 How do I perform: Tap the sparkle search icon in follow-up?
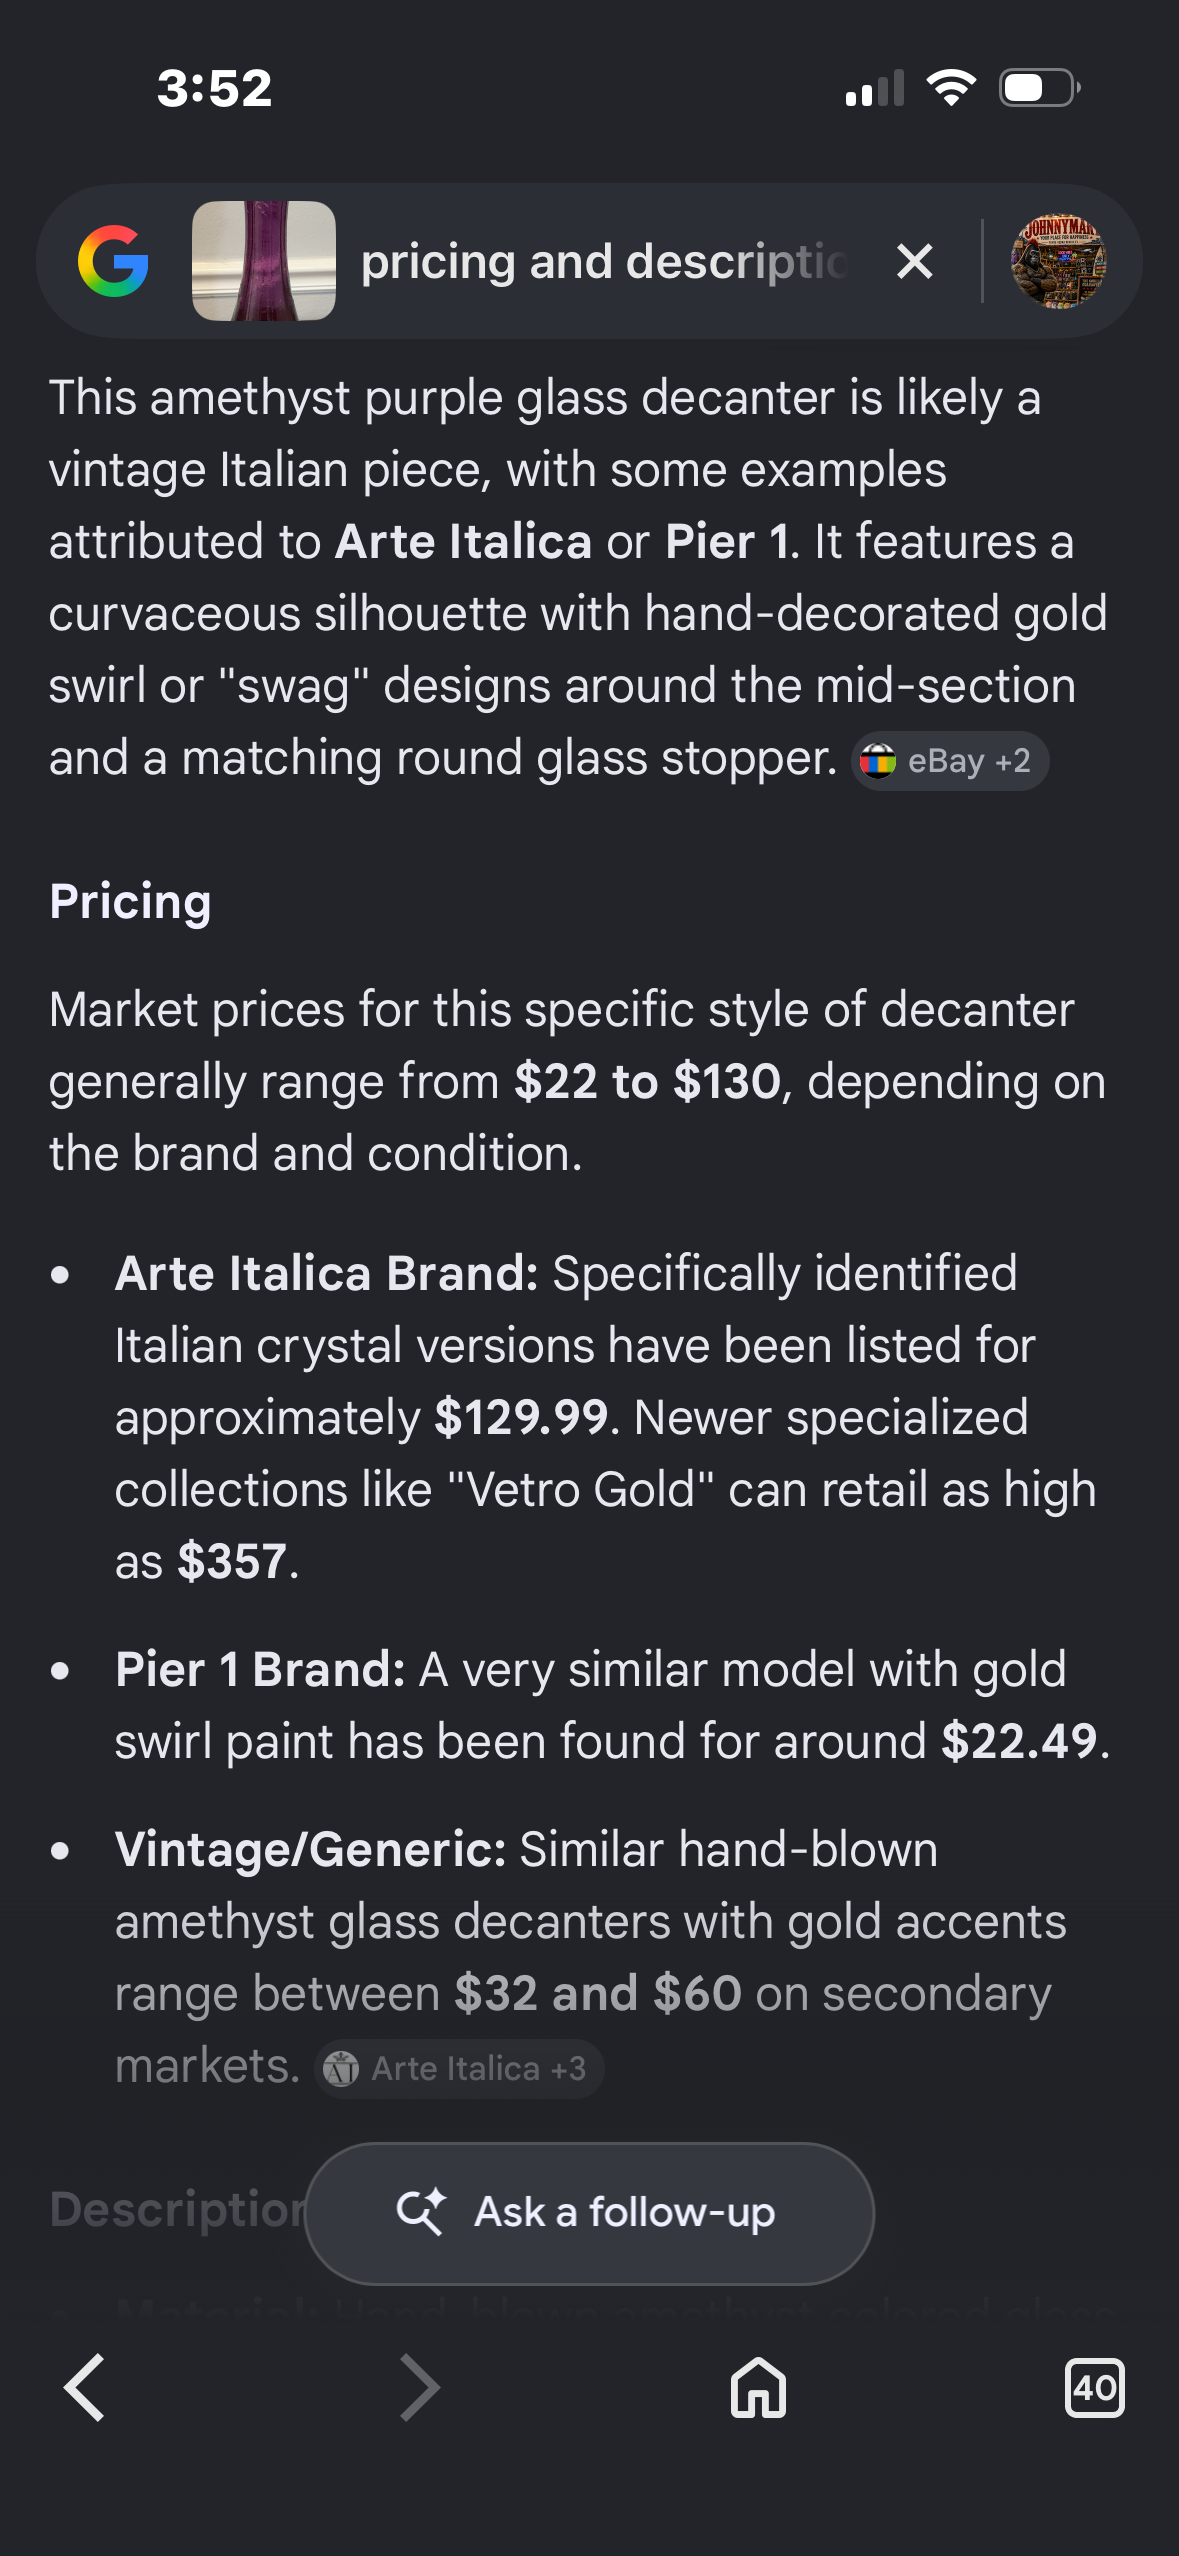tap(421, 2211)
